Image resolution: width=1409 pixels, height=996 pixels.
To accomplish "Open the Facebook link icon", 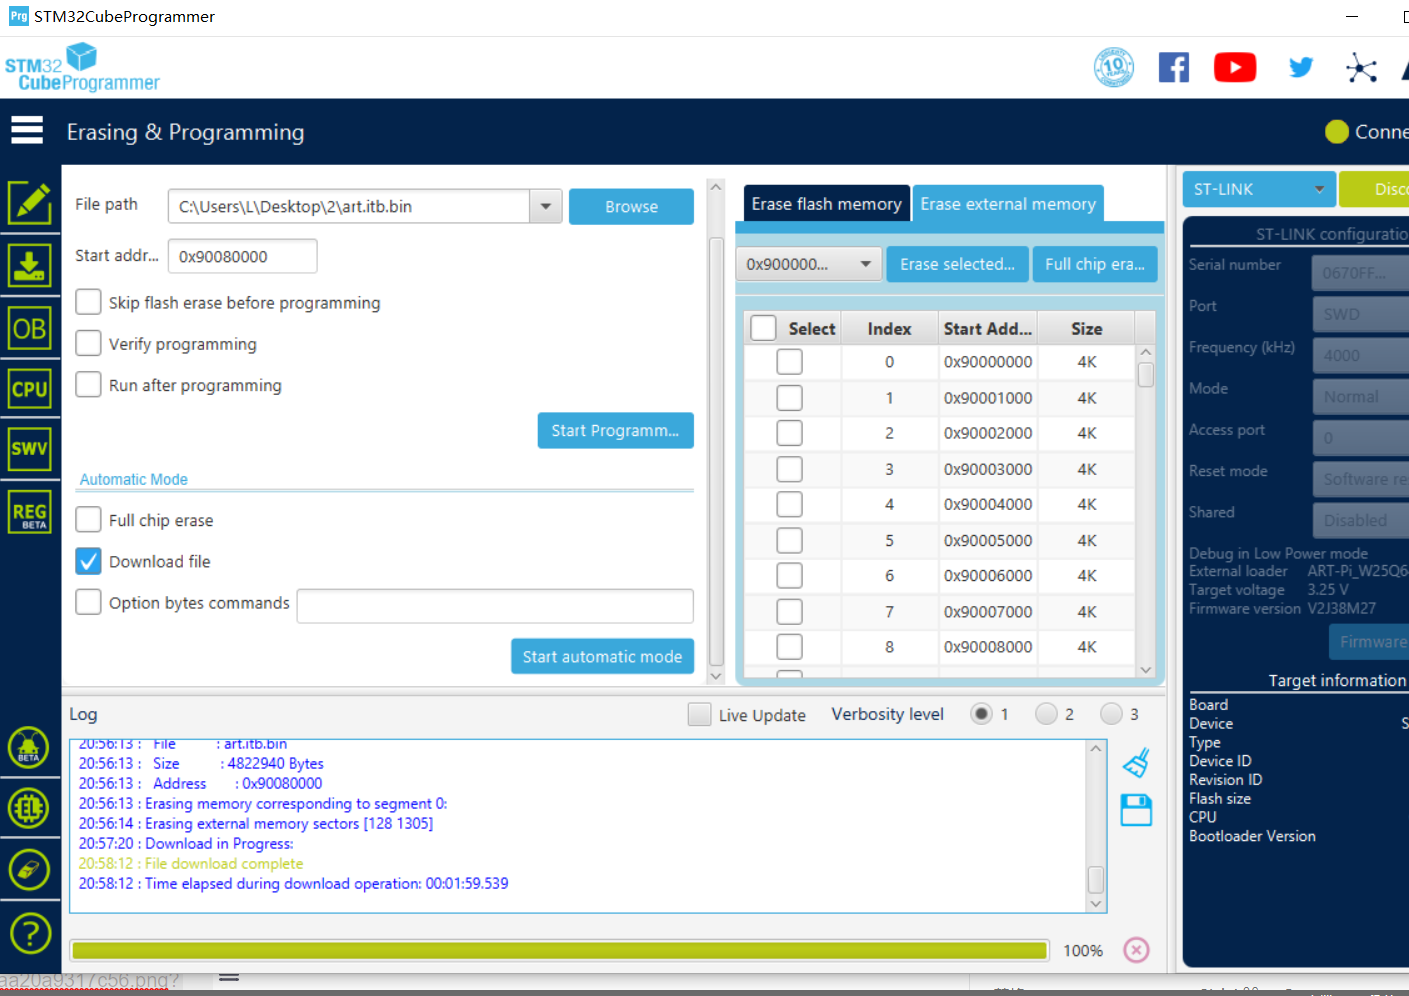I will [1174, 67].
